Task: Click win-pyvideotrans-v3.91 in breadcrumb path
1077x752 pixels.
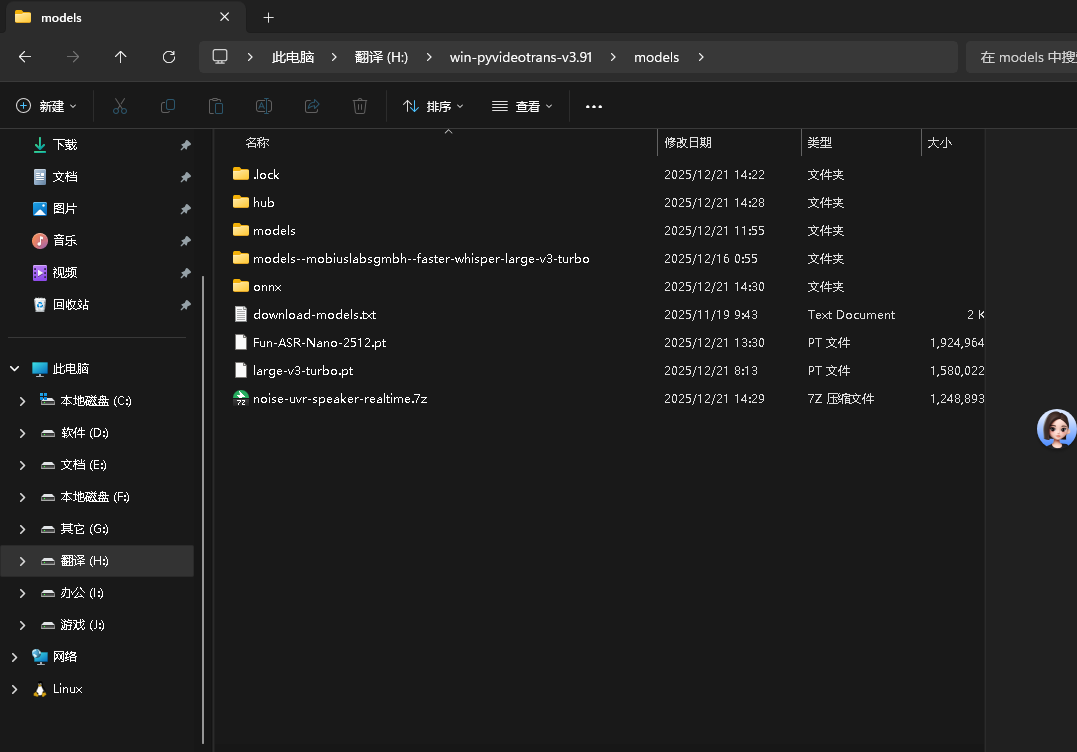Action: pyautogui.click(x=520, y=57)
